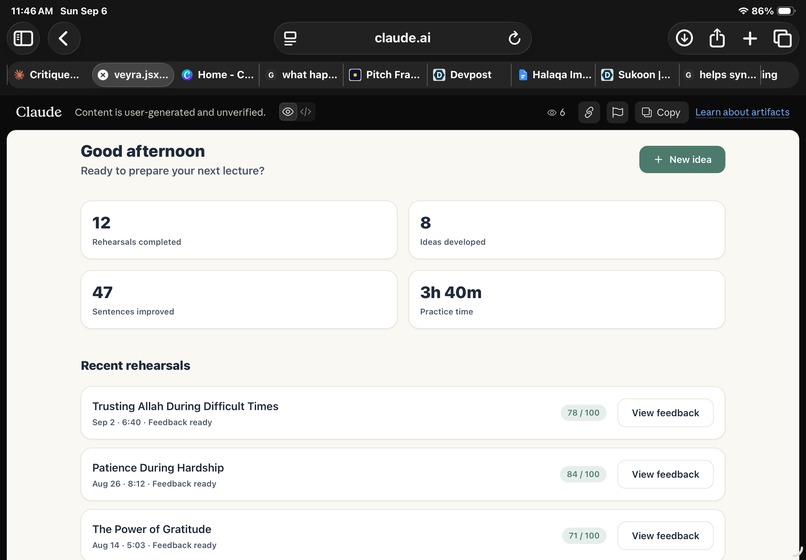This screenshot has width=806, height=560.
Task: Tap the Wi-Fi status icon
Action: pos(743,11)
